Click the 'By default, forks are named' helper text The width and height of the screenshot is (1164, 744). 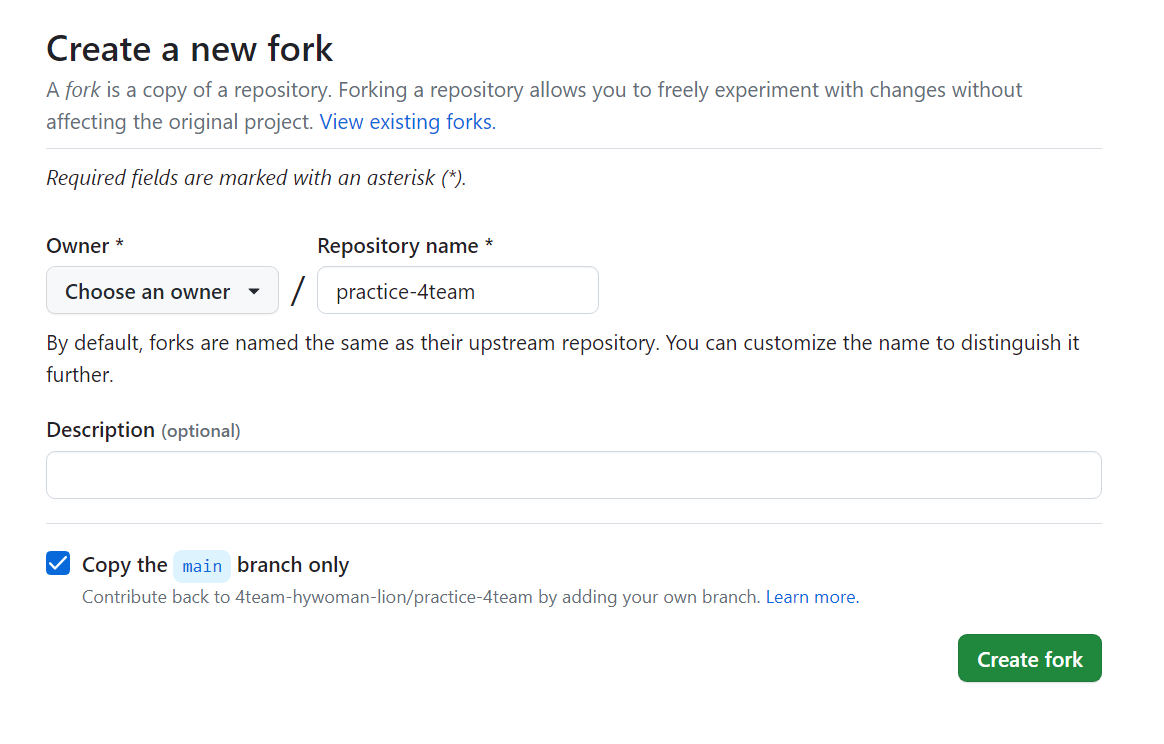pos(563,359)
